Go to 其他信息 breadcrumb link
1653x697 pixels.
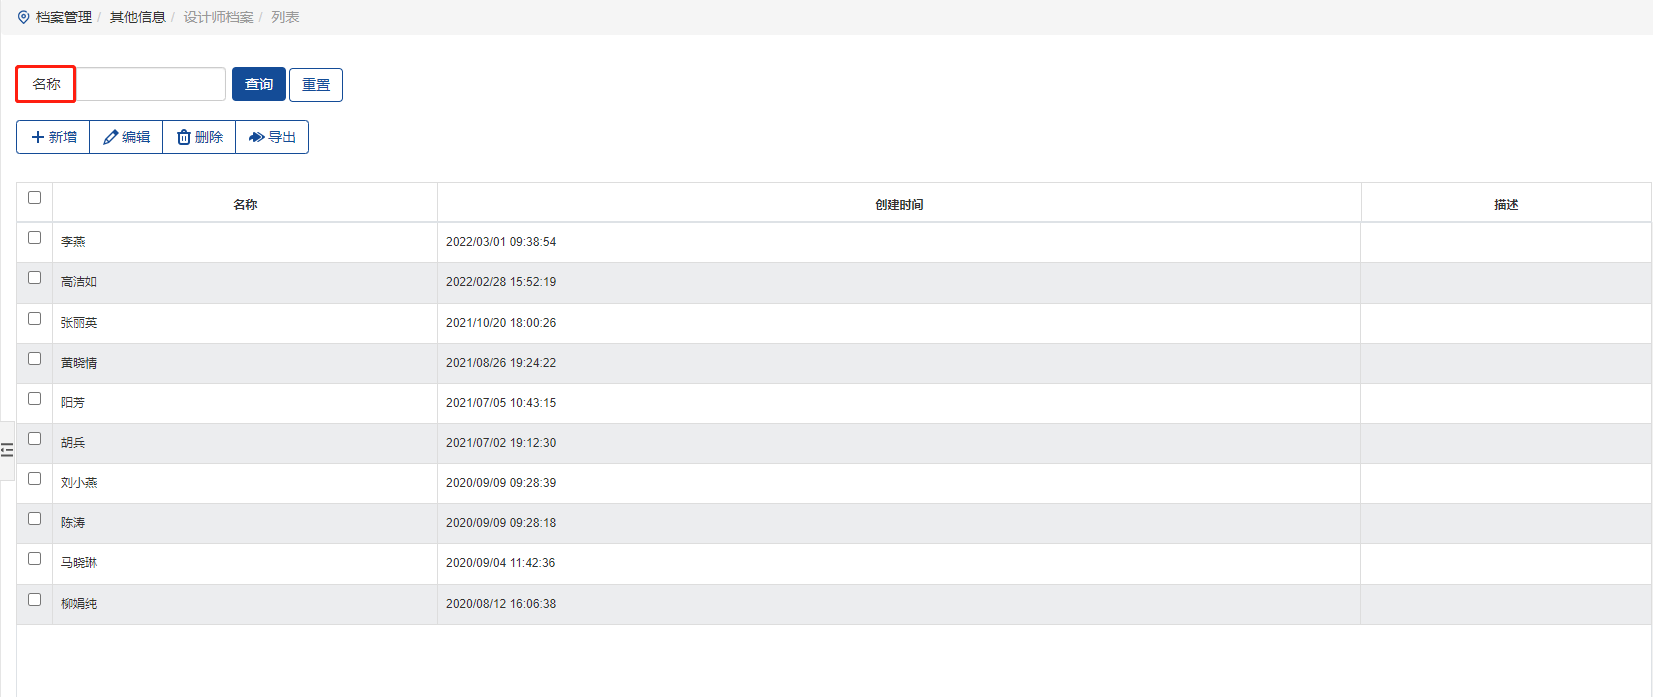(137, 17)
